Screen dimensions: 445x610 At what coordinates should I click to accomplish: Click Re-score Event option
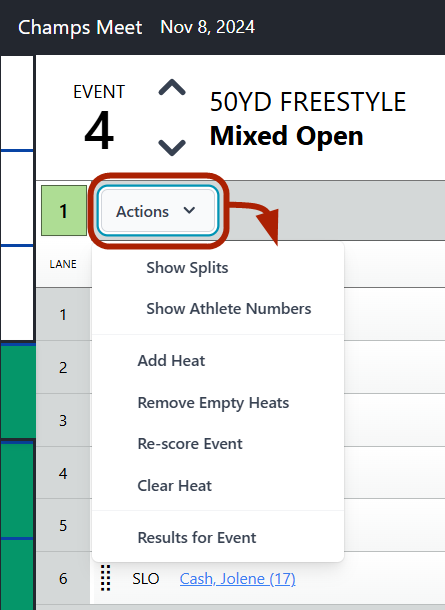coord(190,444)
